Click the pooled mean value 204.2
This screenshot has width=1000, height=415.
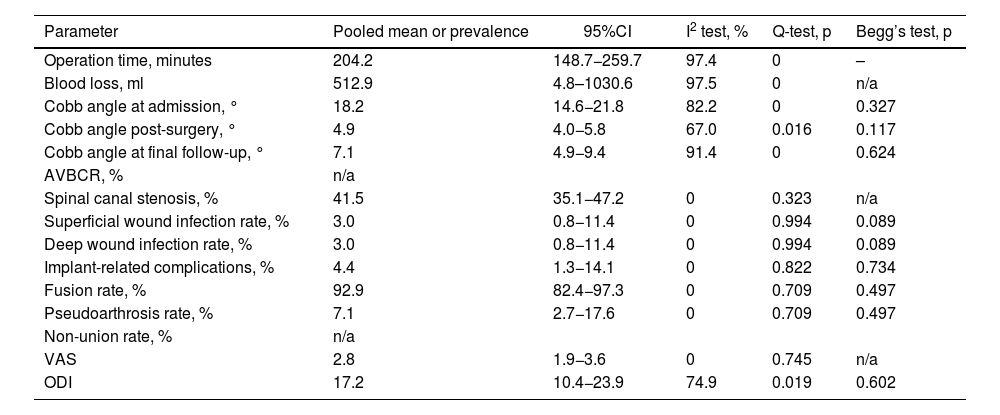[x=351, y=60]
